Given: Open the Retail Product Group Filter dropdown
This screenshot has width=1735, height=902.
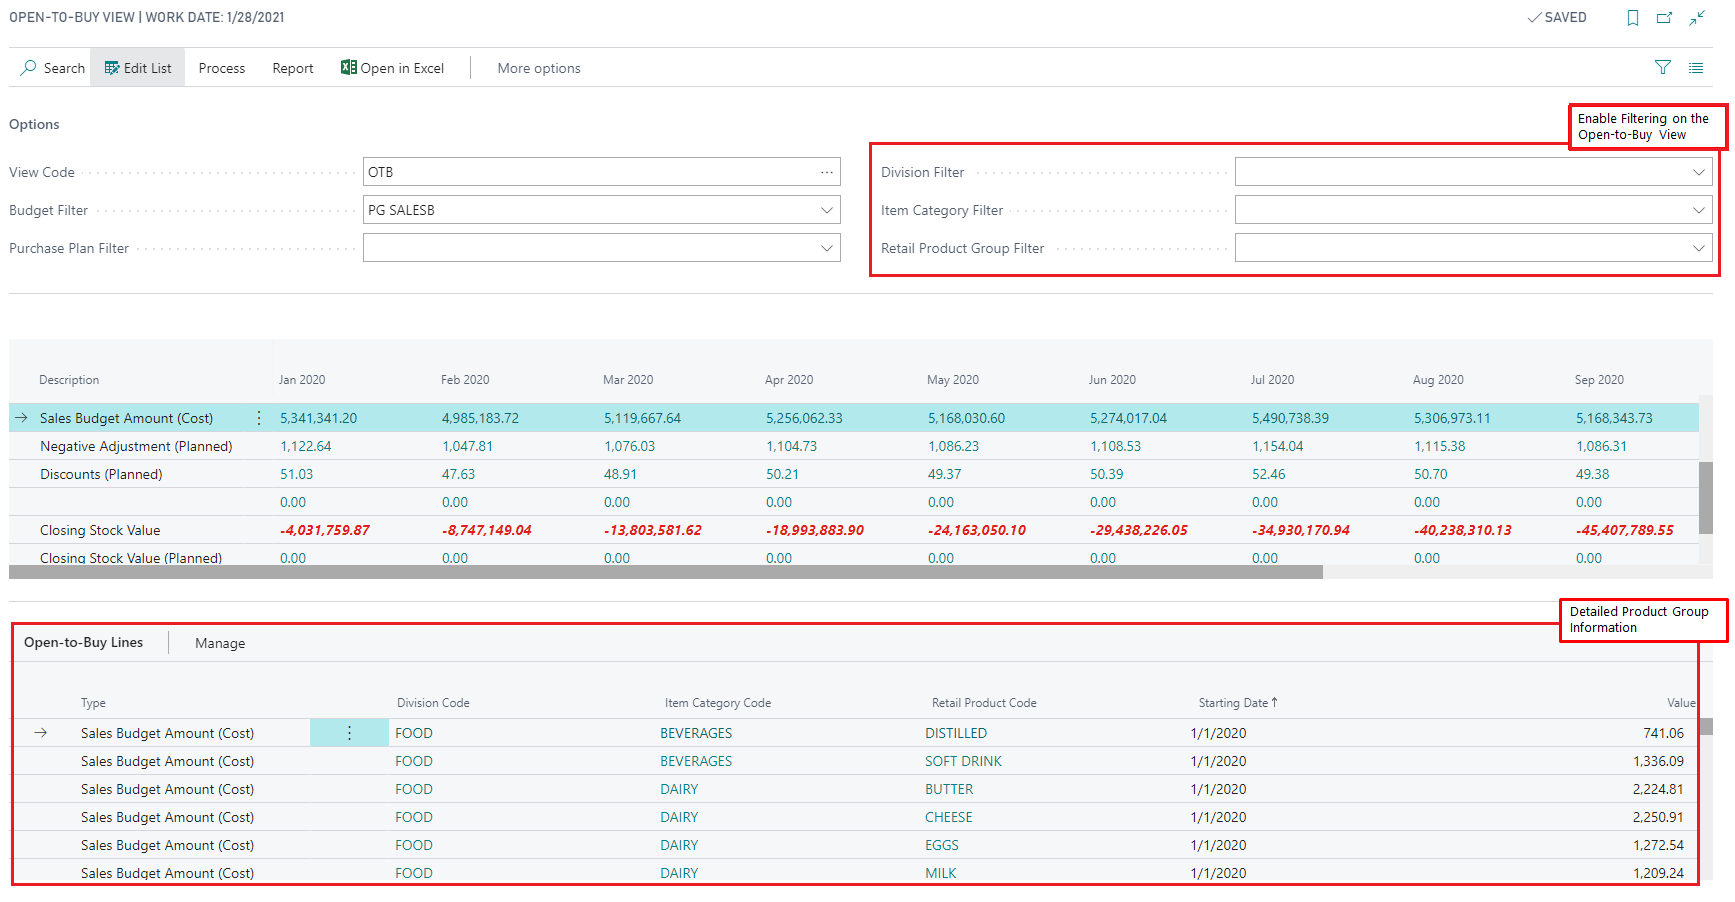Looking at the screenshot, I should [x=1698, y=248].
